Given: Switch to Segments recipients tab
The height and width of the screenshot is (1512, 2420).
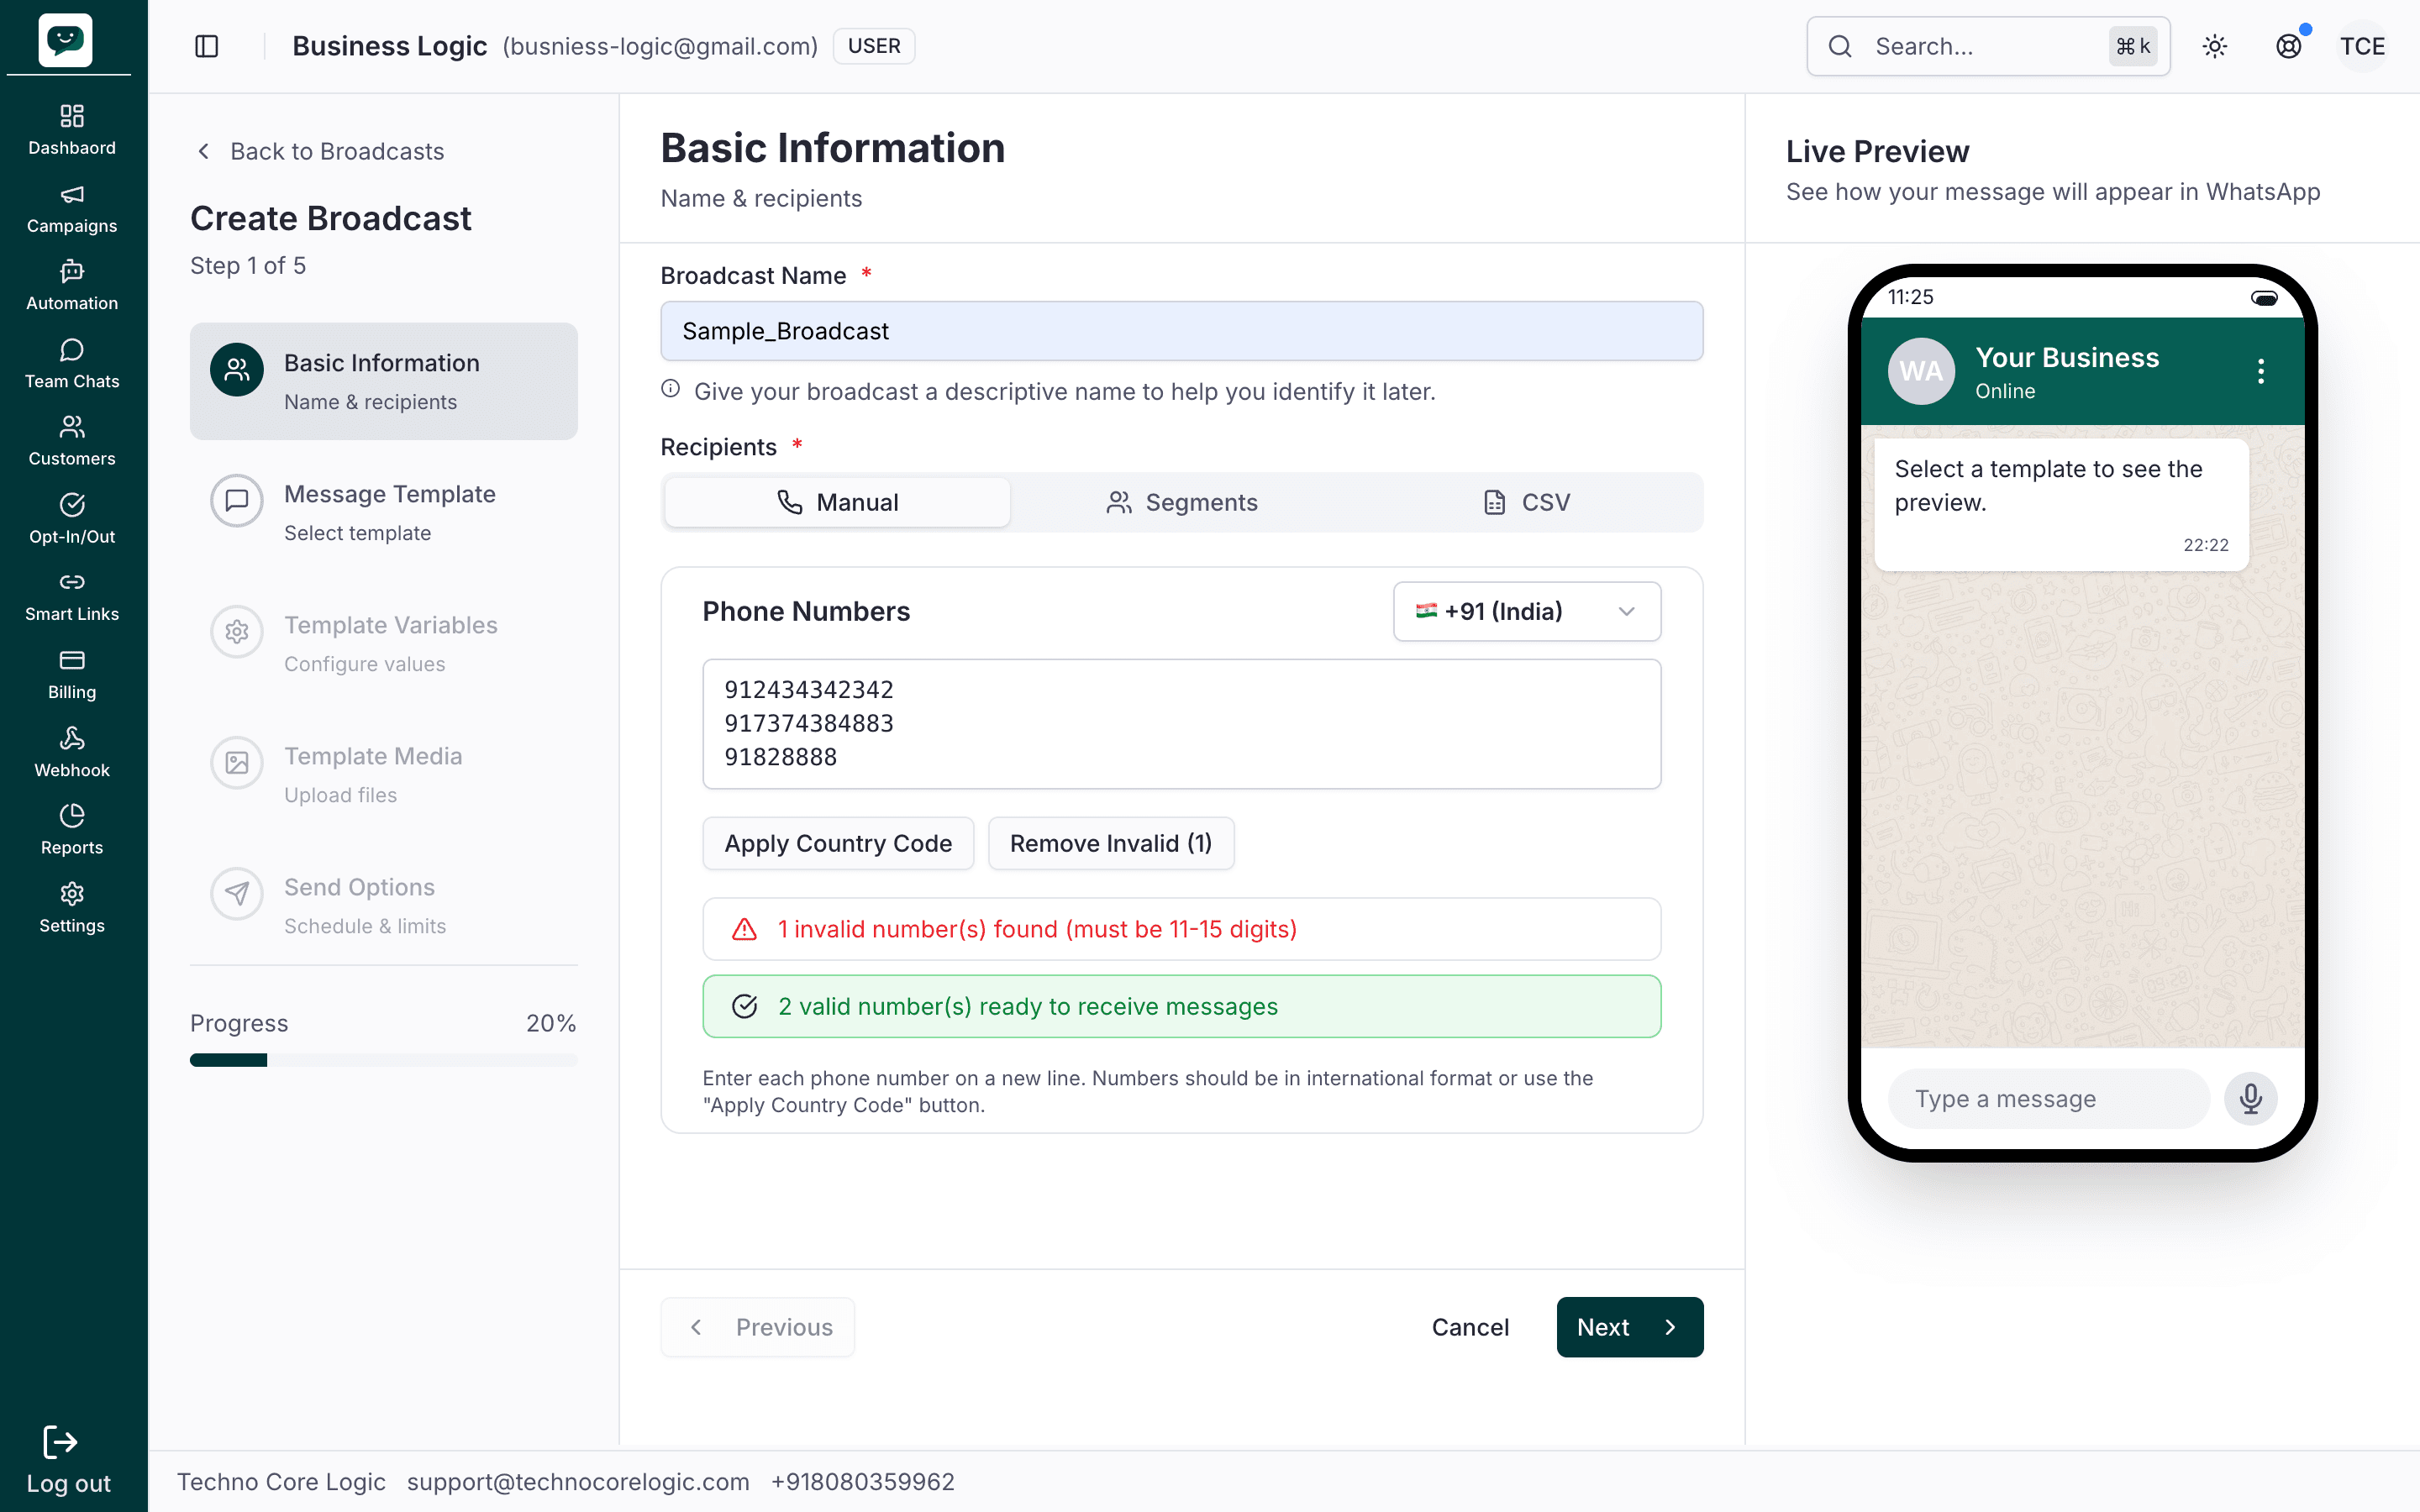Looking at the screenshot, I should coord(1182,502).
